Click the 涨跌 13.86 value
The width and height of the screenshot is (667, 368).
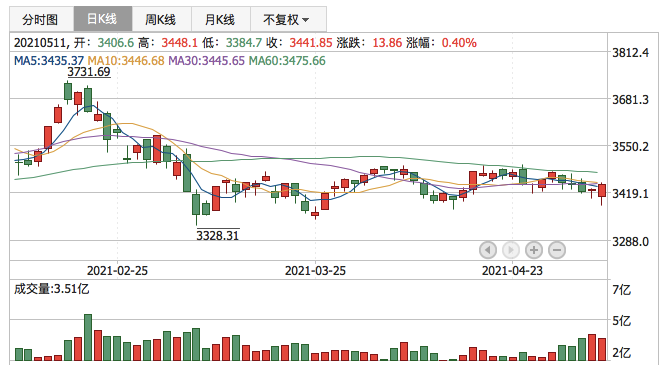pos(387,43)
